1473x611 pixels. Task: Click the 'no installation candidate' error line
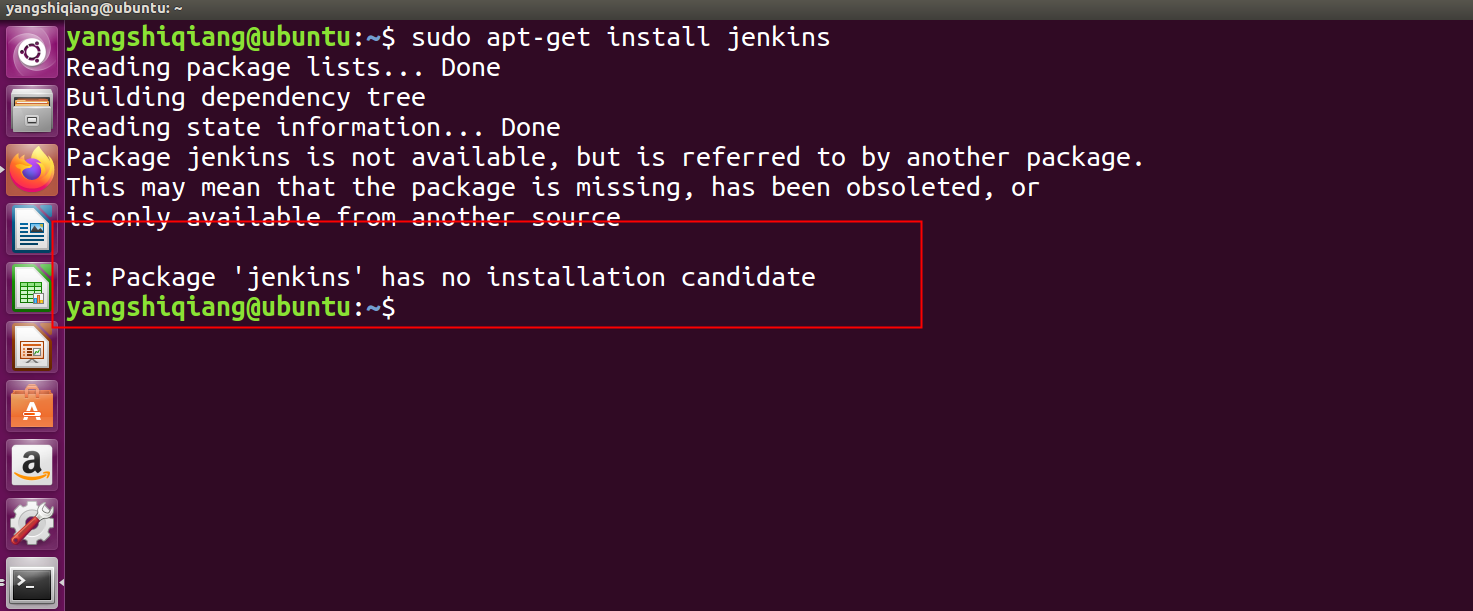coord(440,277)
